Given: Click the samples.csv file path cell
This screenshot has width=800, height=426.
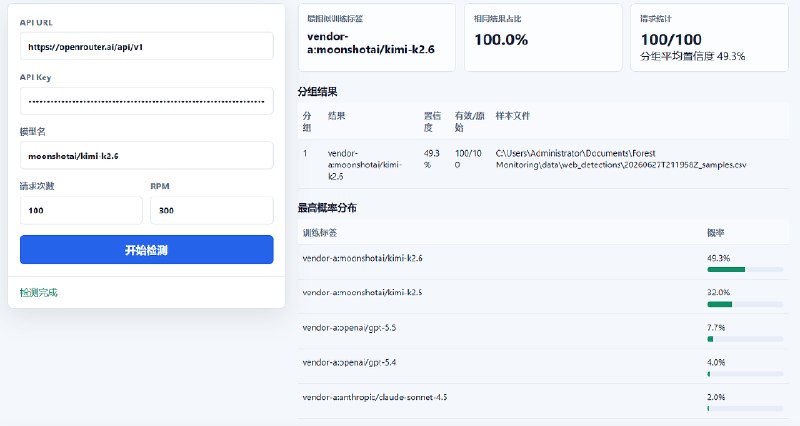Looking at the screenshot, I should 621,159.
